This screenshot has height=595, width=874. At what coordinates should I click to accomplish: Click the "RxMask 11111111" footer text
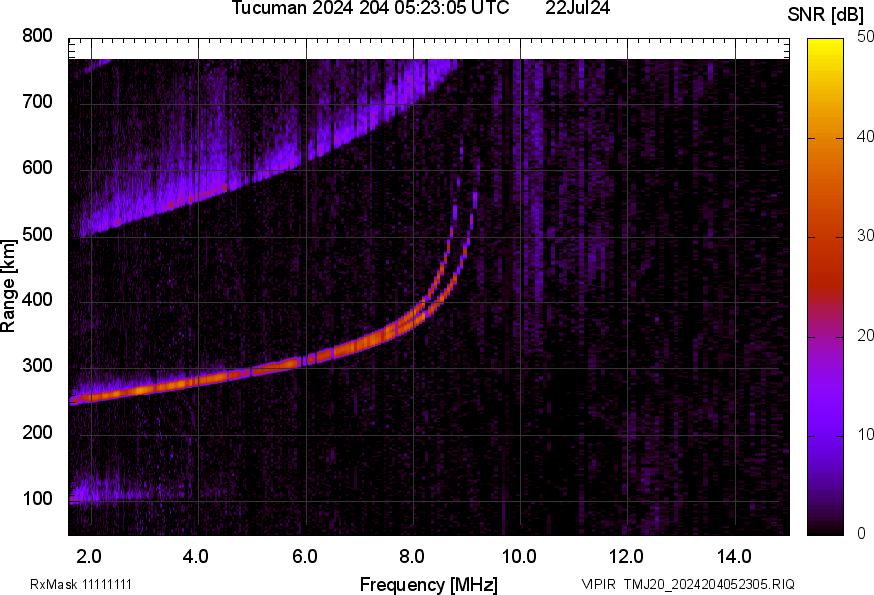coord(81,584)
